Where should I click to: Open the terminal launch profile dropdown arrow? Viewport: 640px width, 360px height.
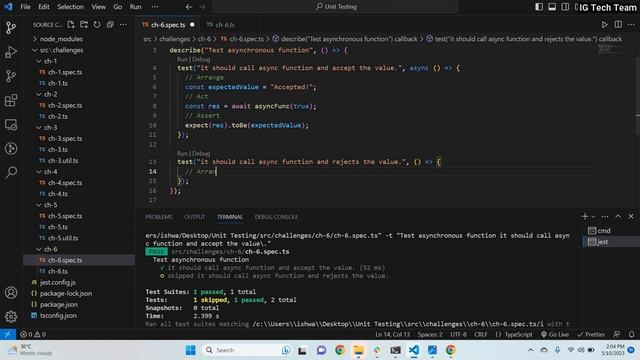(593, 217)
